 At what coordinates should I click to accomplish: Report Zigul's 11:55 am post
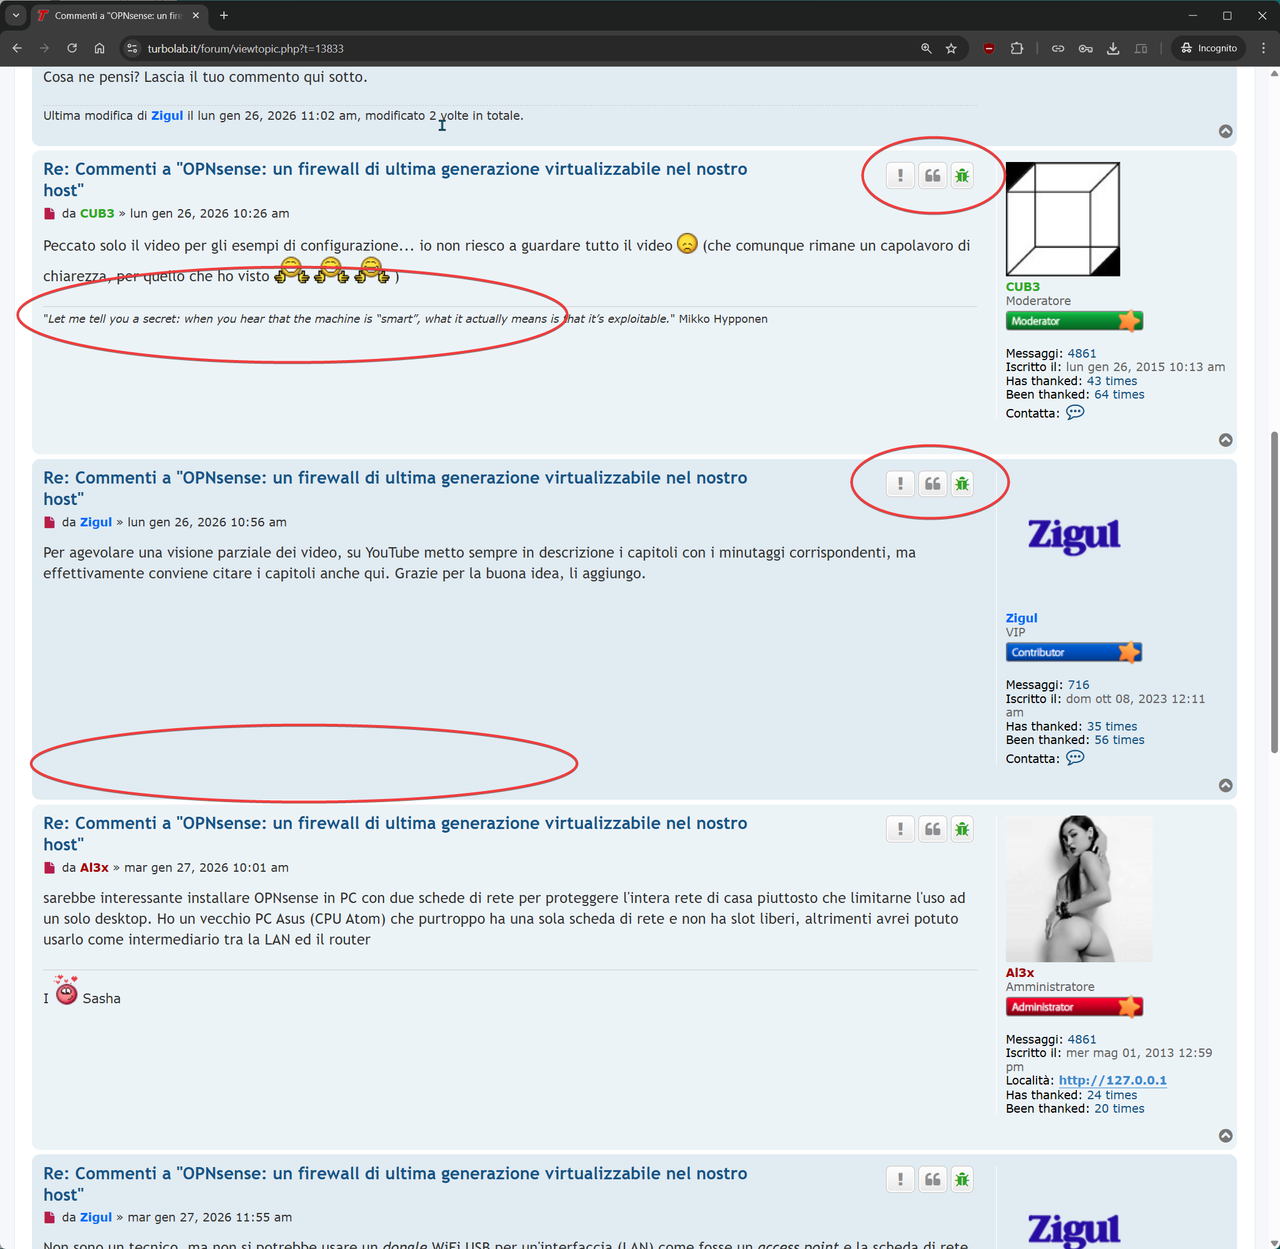pos(900,1179)
